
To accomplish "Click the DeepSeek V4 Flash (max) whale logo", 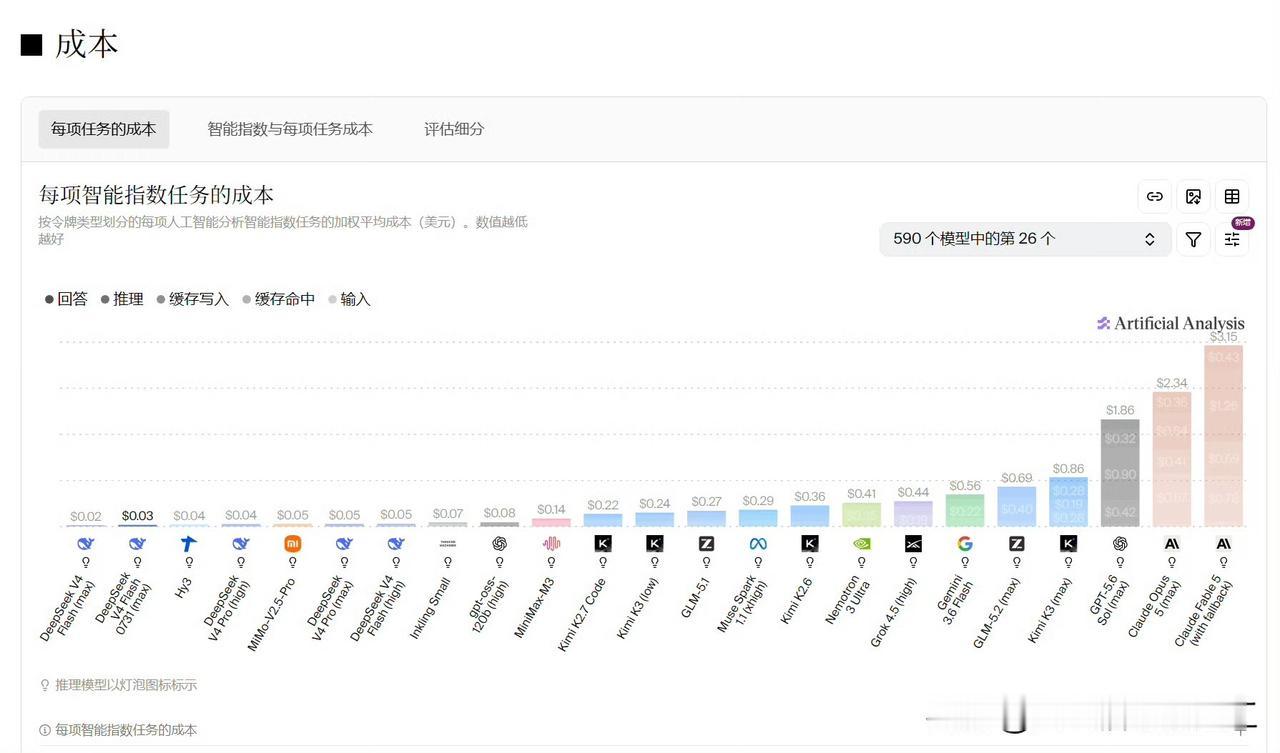I will (86, 544).
